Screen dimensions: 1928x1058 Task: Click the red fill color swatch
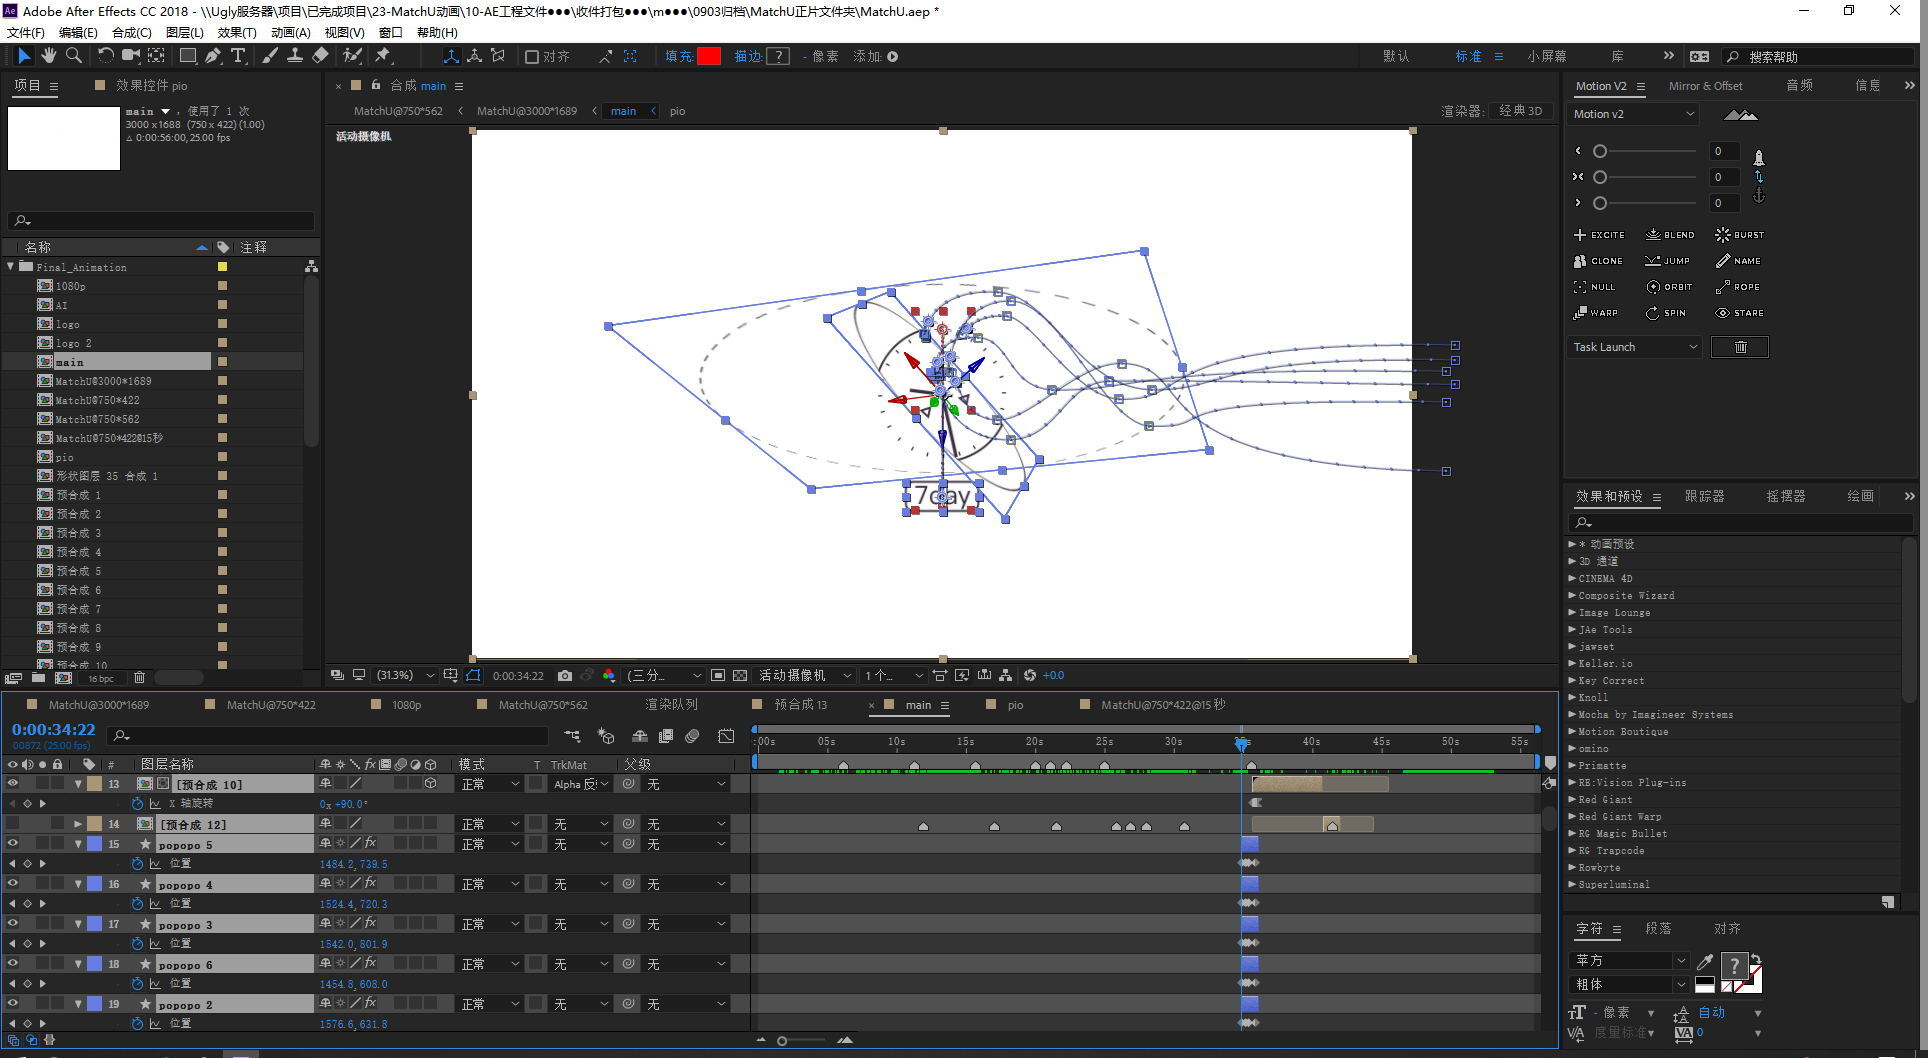point(709,56)
